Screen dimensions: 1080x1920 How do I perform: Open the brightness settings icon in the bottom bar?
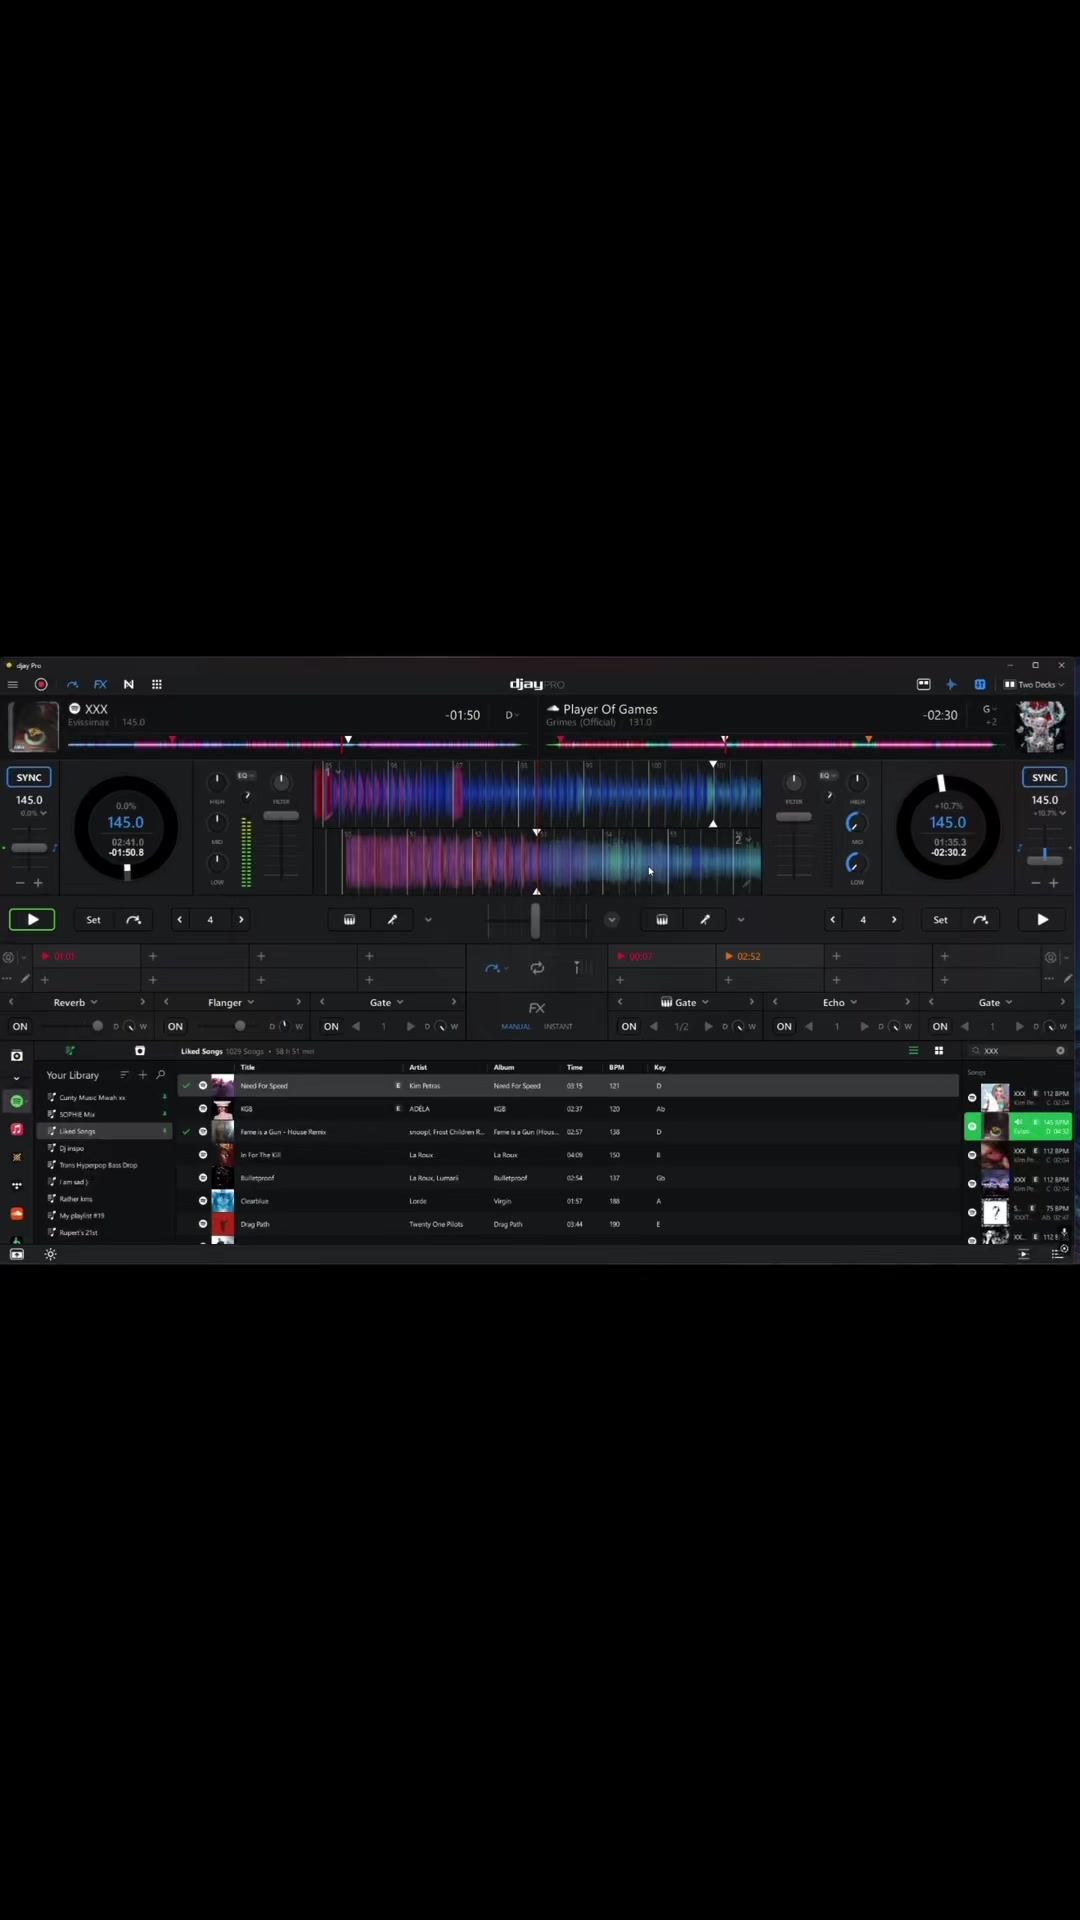50,1255
